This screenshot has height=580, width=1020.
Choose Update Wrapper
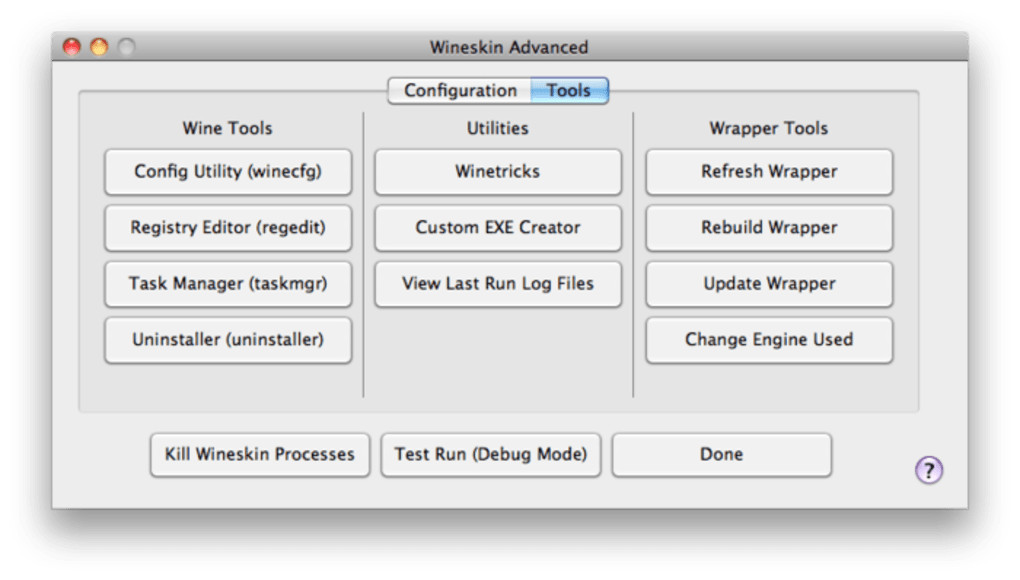click(x=769, y=284)
